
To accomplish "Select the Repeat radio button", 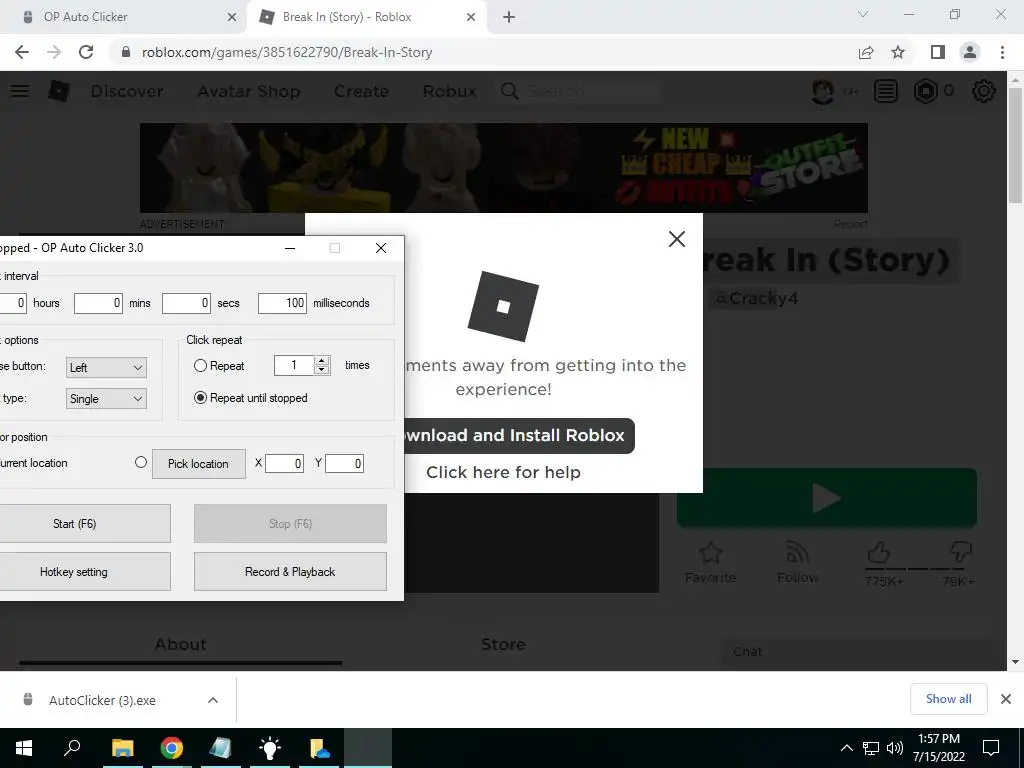I will (200, 366).
